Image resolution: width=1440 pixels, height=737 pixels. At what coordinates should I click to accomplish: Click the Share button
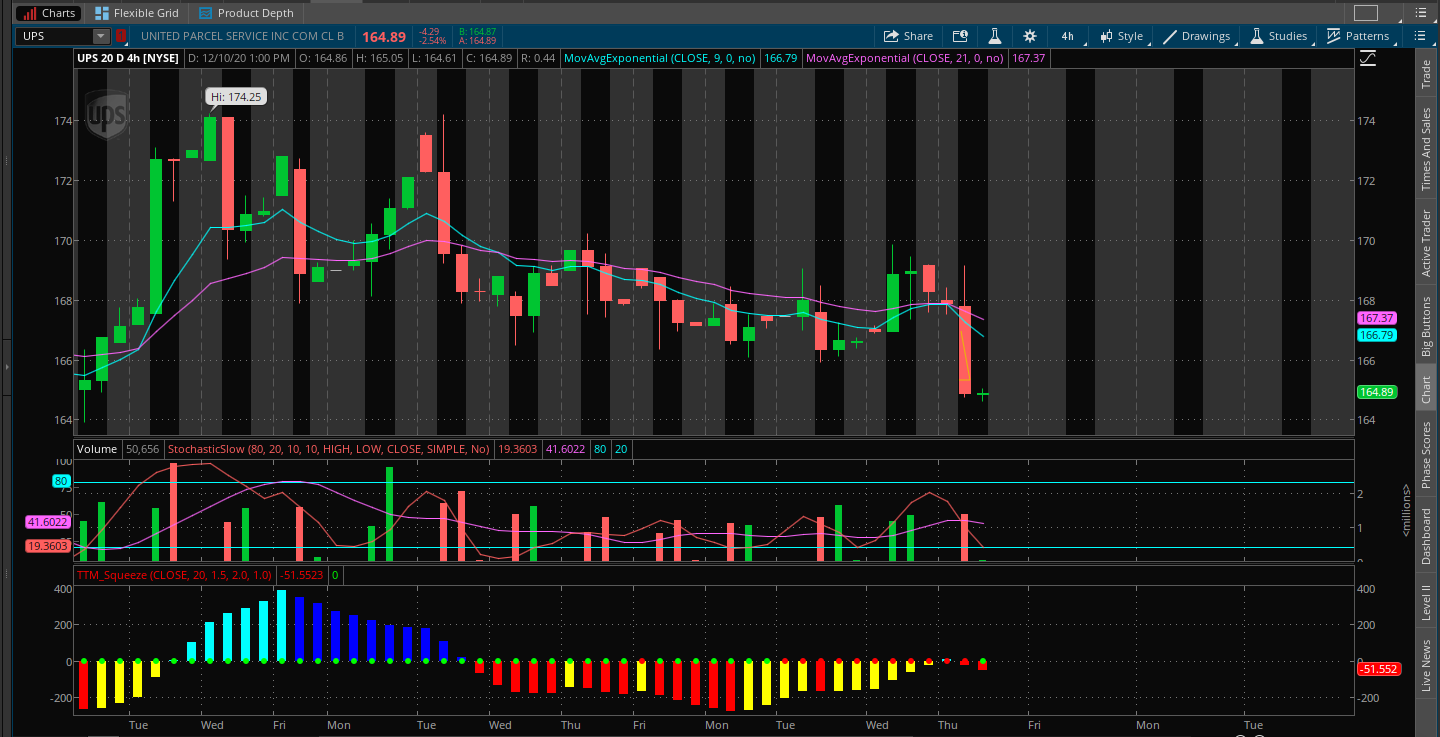(x=908, y=36)
